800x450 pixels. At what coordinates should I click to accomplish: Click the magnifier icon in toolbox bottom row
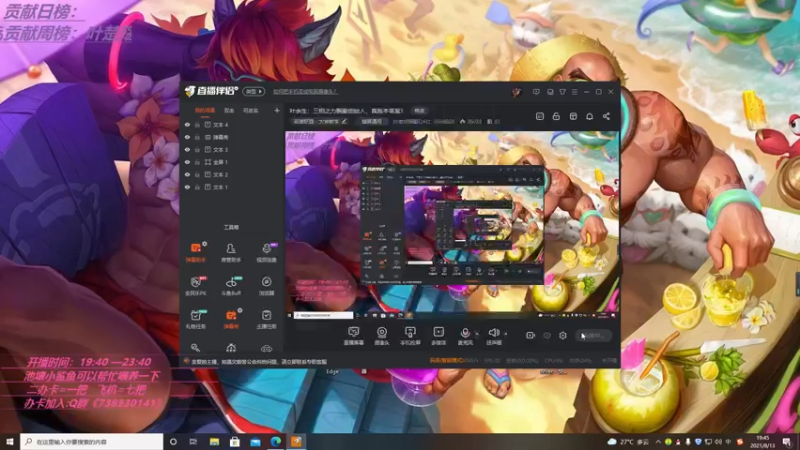pos(195,348)
